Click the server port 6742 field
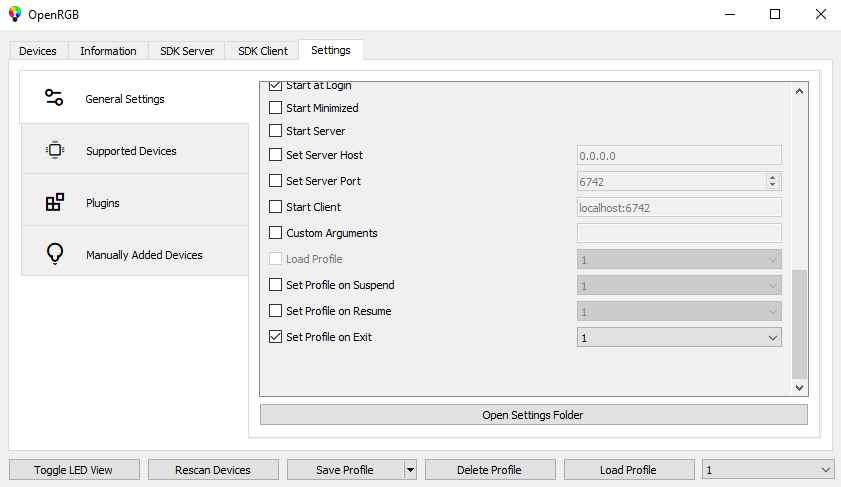This screenshot has height=487, width=841. tap(672, 182)
